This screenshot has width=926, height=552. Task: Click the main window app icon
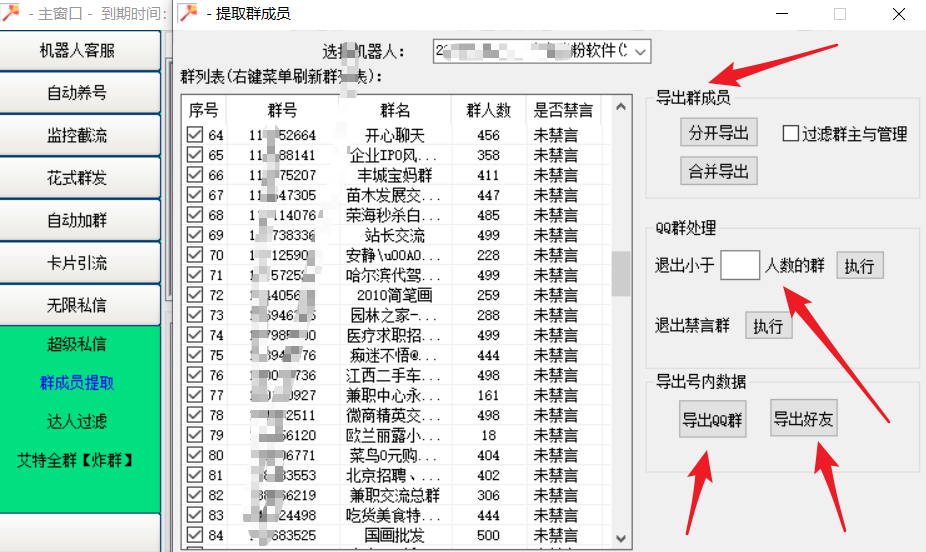10,14
